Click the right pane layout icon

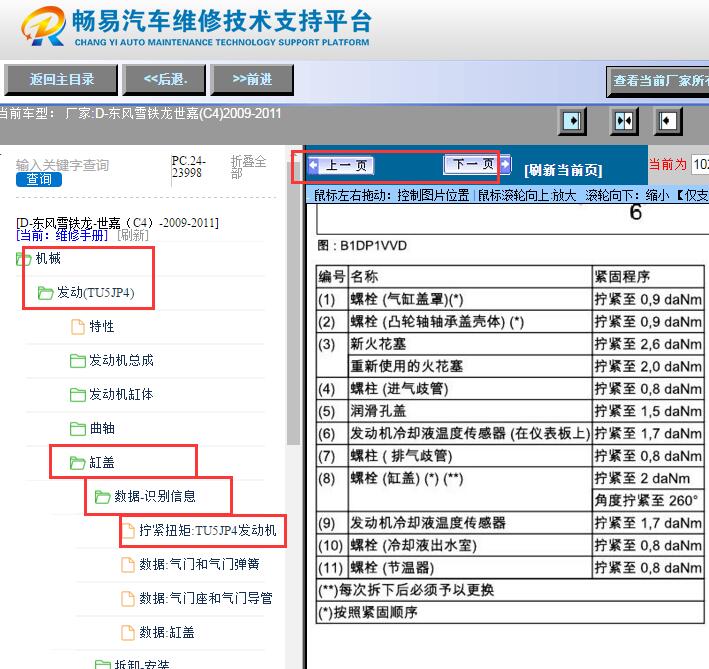tap(668, 121)
